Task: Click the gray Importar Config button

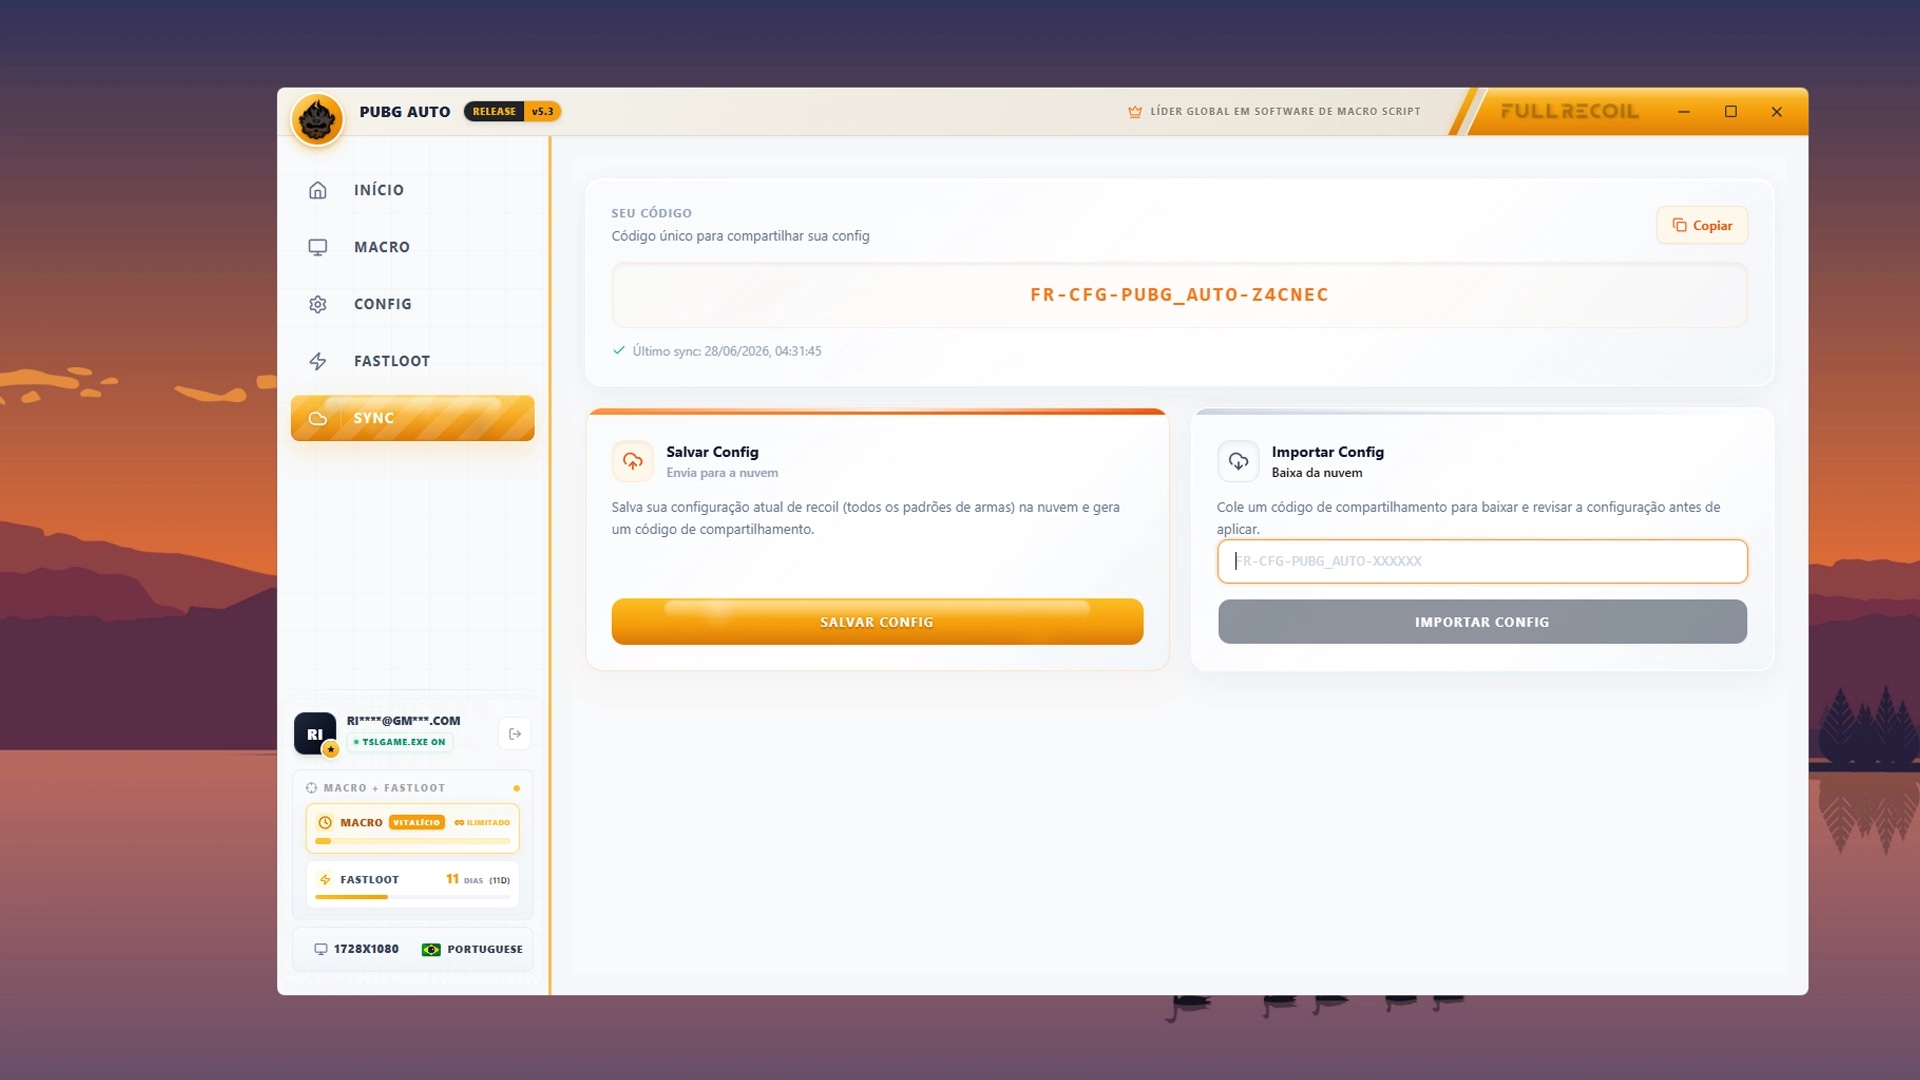Action: 1482,622
